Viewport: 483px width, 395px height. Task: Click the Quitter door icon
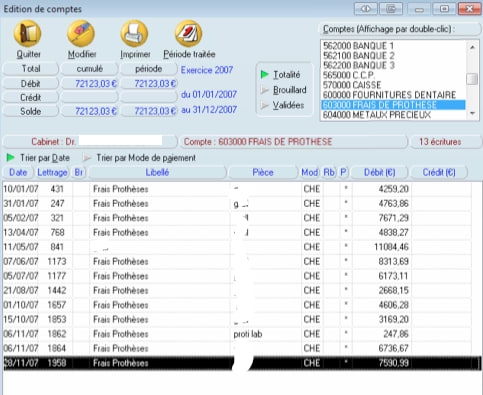coord(27,34)
